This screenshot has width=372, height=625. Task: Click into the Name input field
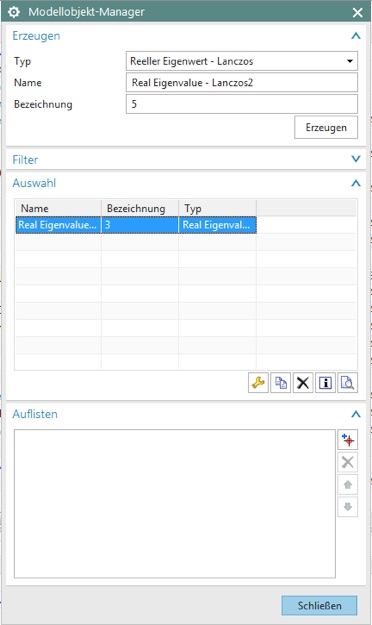pos(242,83)
